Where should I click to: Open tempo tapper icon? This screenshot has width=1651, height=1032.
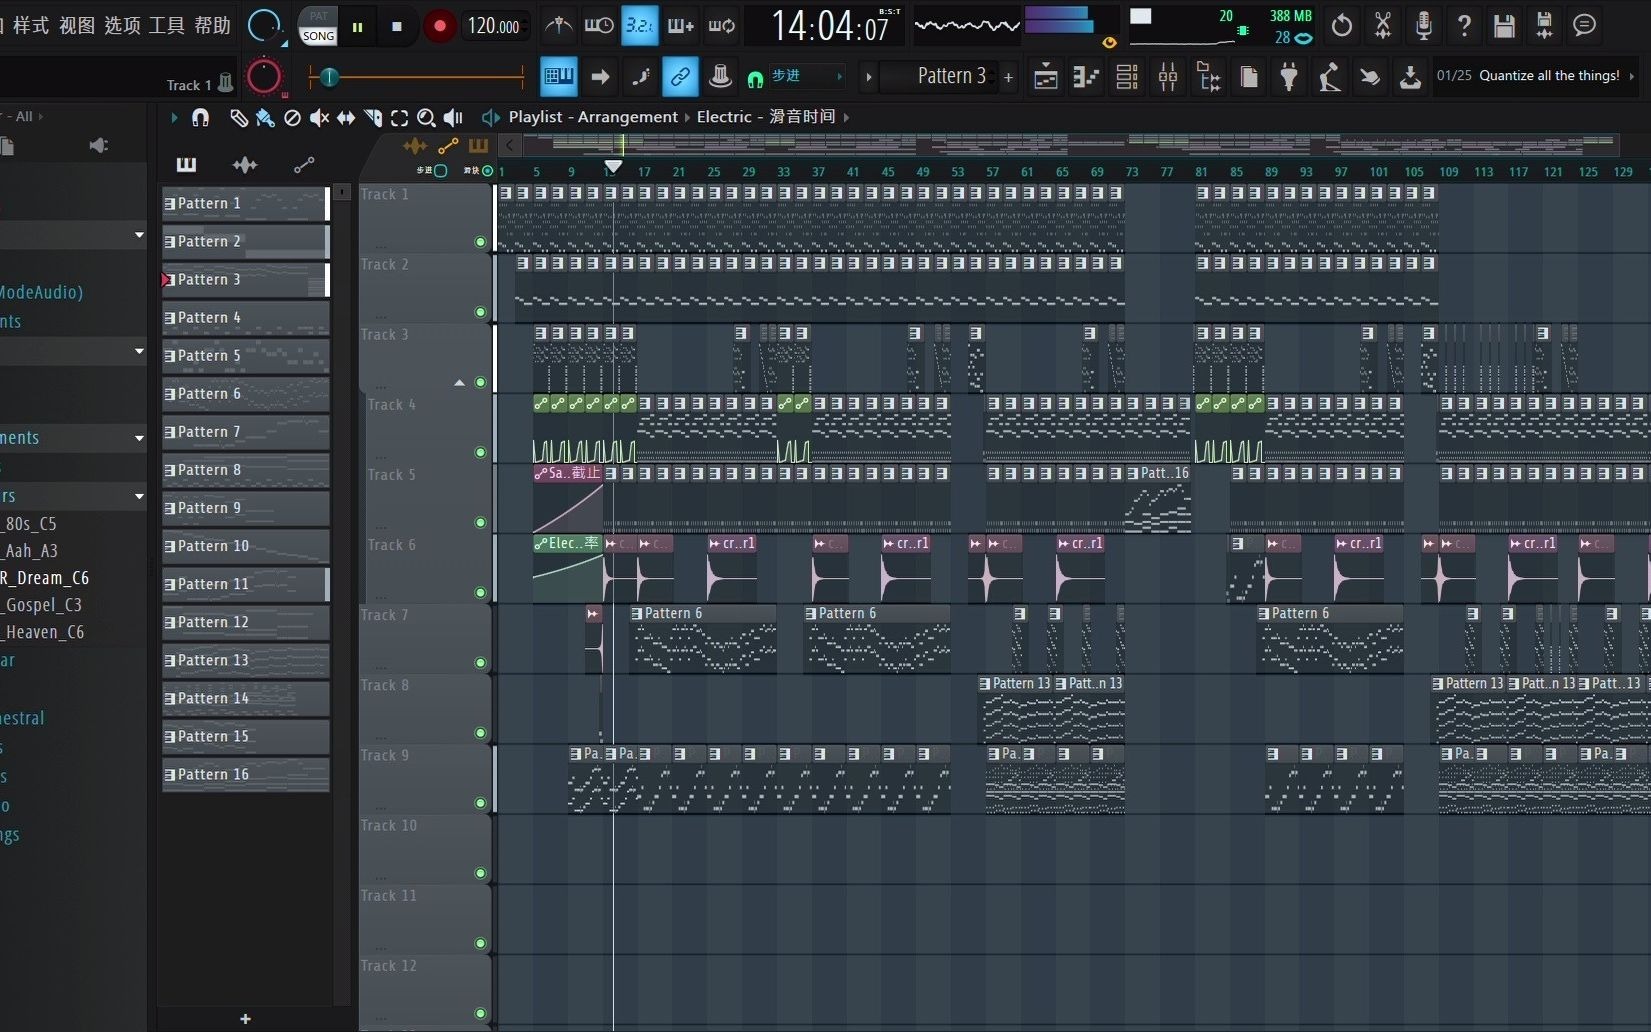click(1329, 77)
